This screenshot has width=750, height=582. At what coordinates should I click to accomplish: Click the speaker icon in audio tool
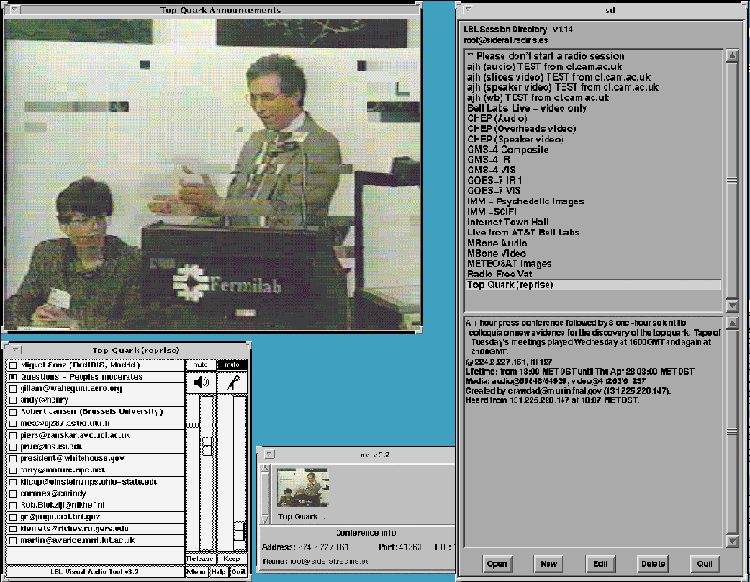pos(201,383)
